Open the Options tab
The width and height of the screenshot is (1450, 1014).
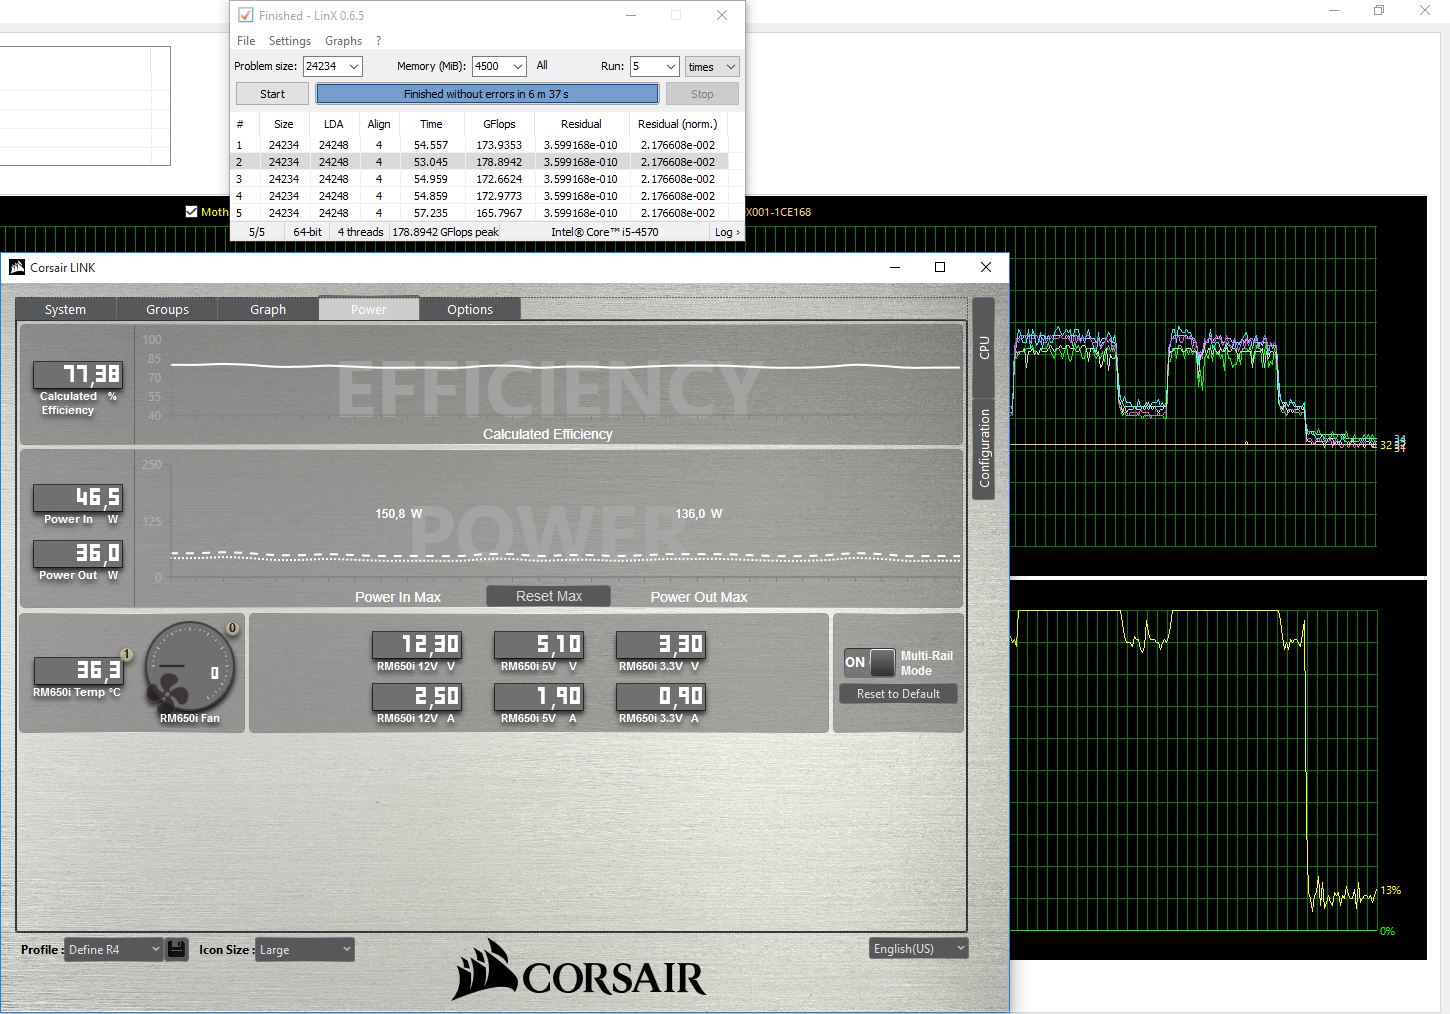pyautogui.click(x=470, y=309)
